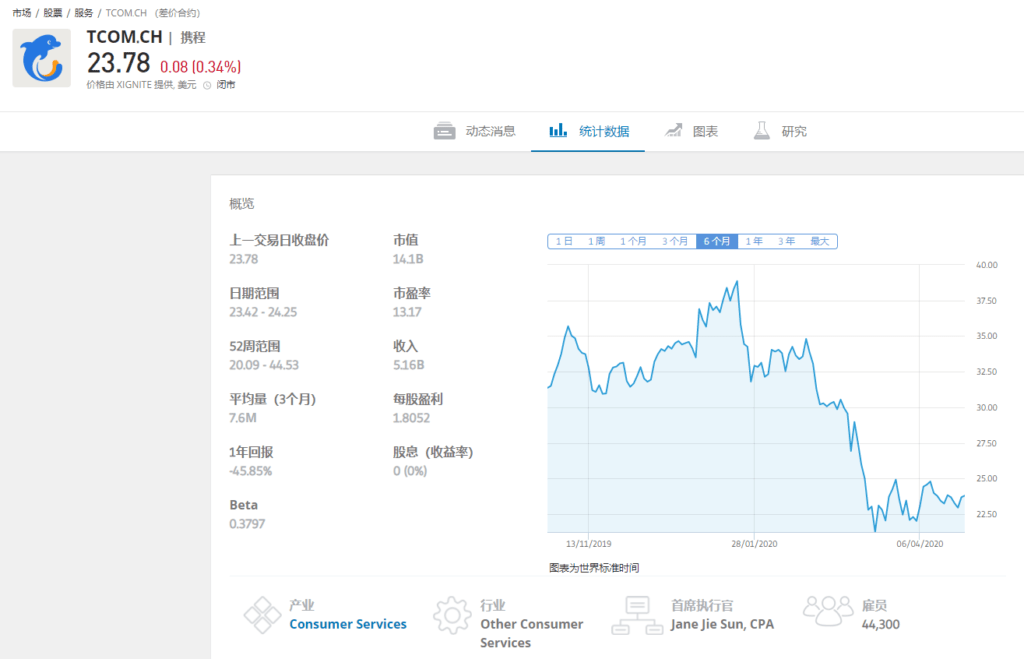Open the 研究 tab
This screenshot has width=1024, height=659.
tap(780, 131)
